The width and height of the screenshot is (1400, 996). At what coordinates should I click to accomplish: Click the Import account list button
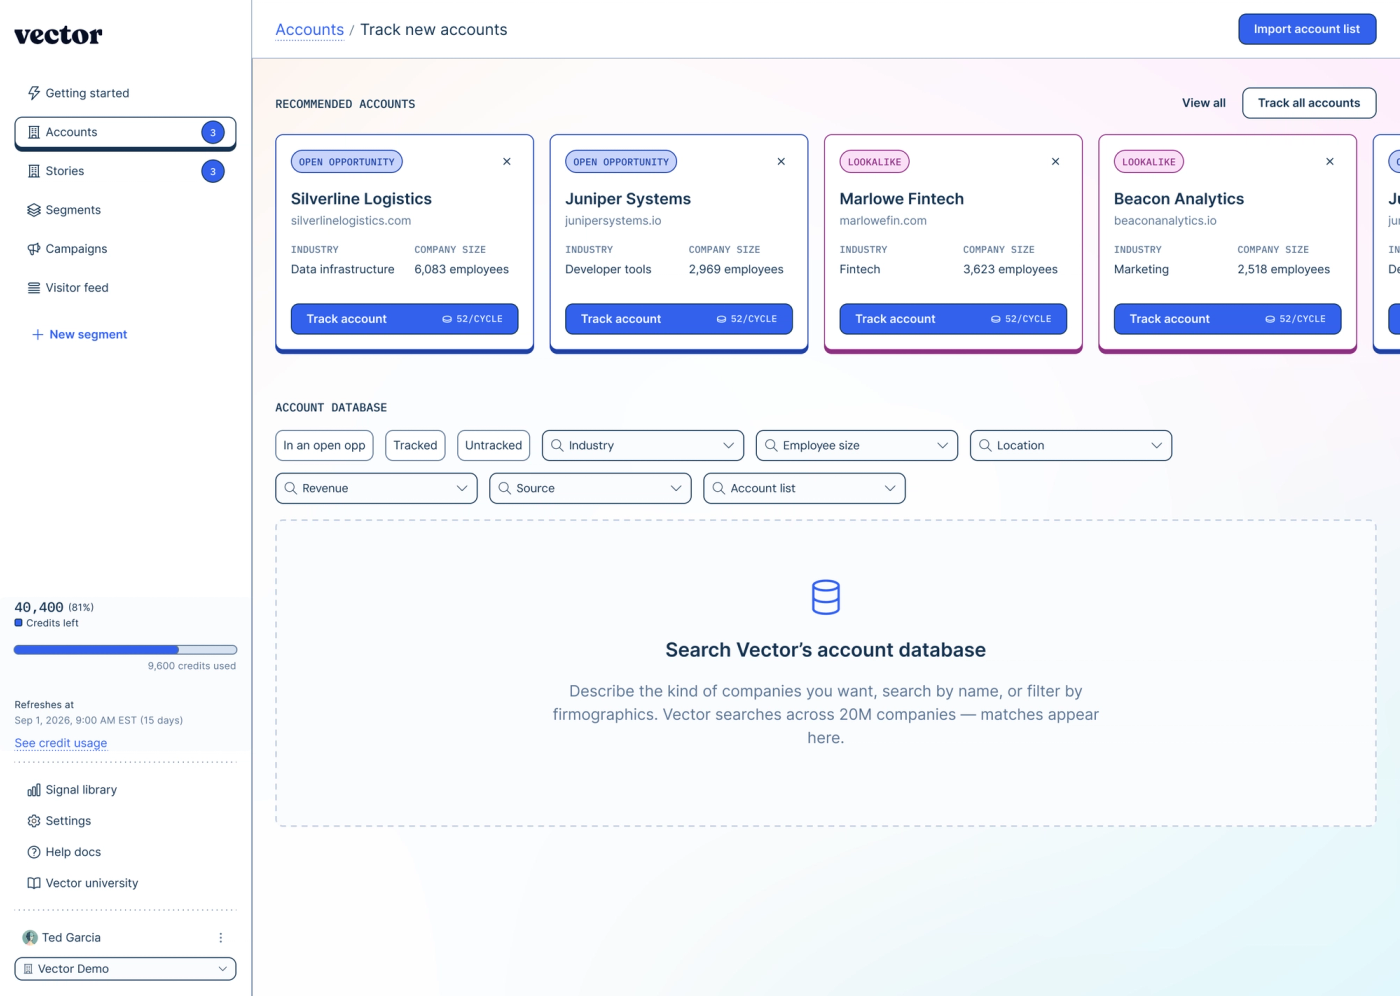1307,29
